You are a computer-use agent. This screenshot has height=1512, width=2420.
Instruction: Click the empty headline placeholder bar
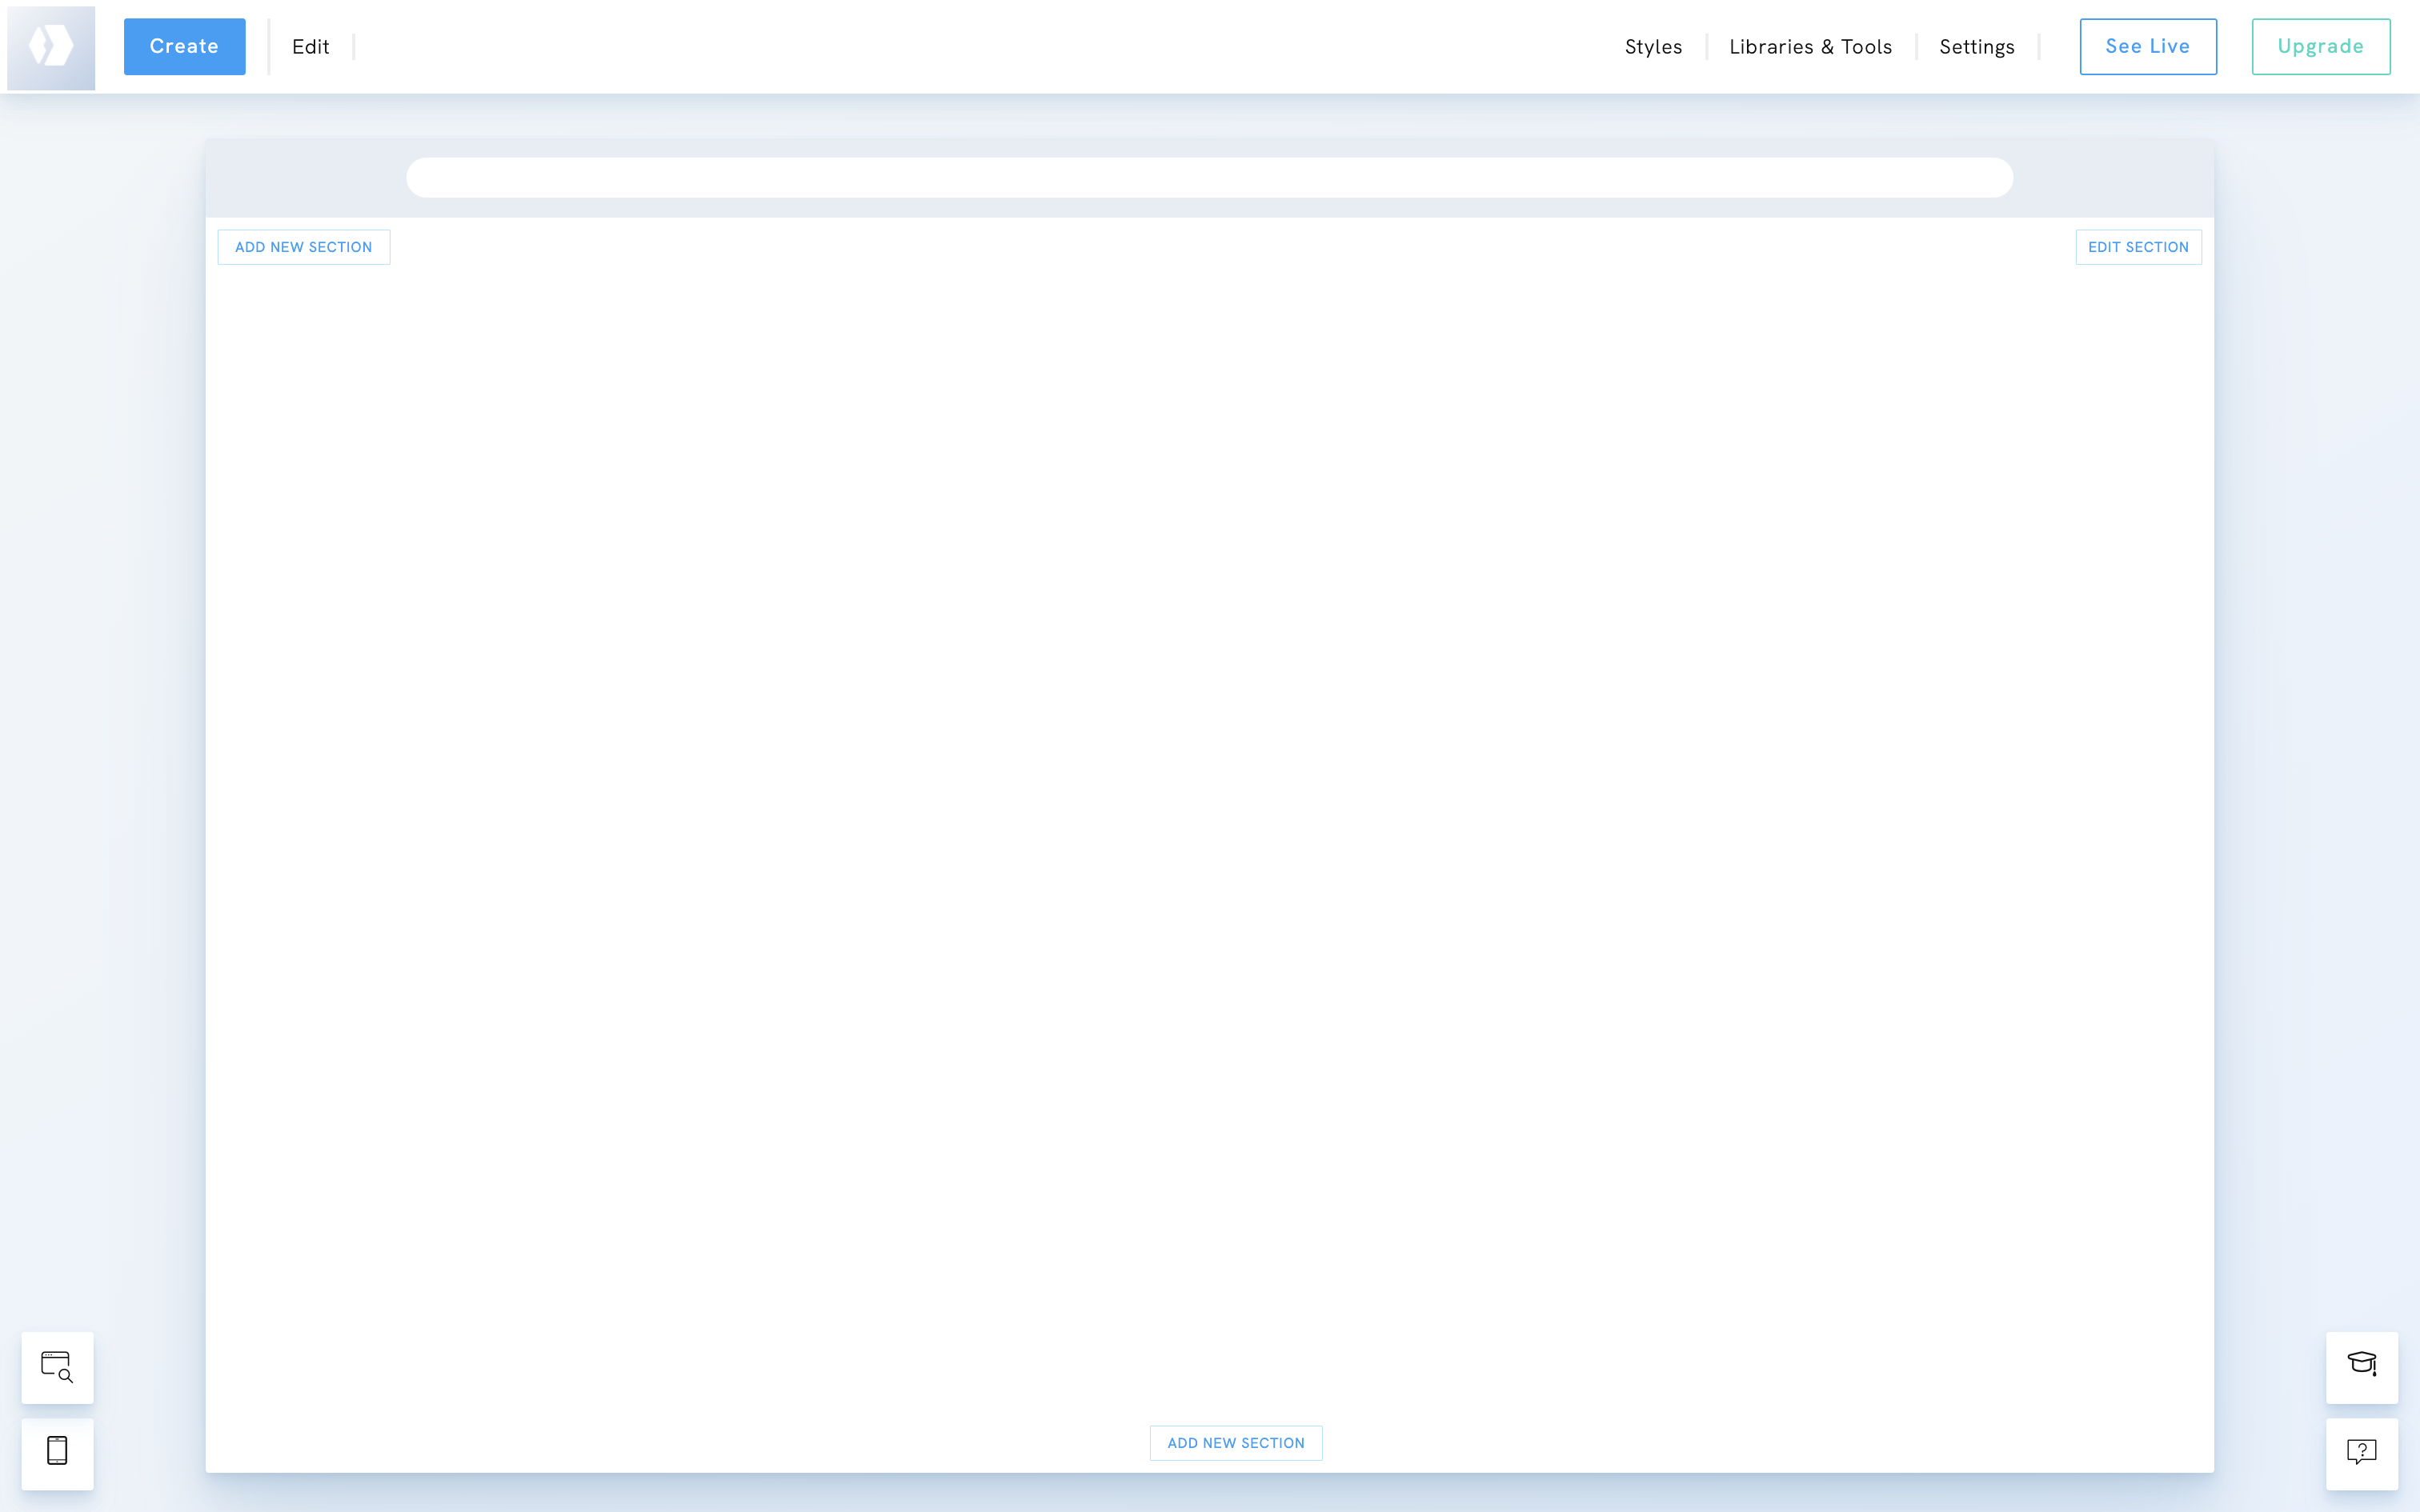1209,177
